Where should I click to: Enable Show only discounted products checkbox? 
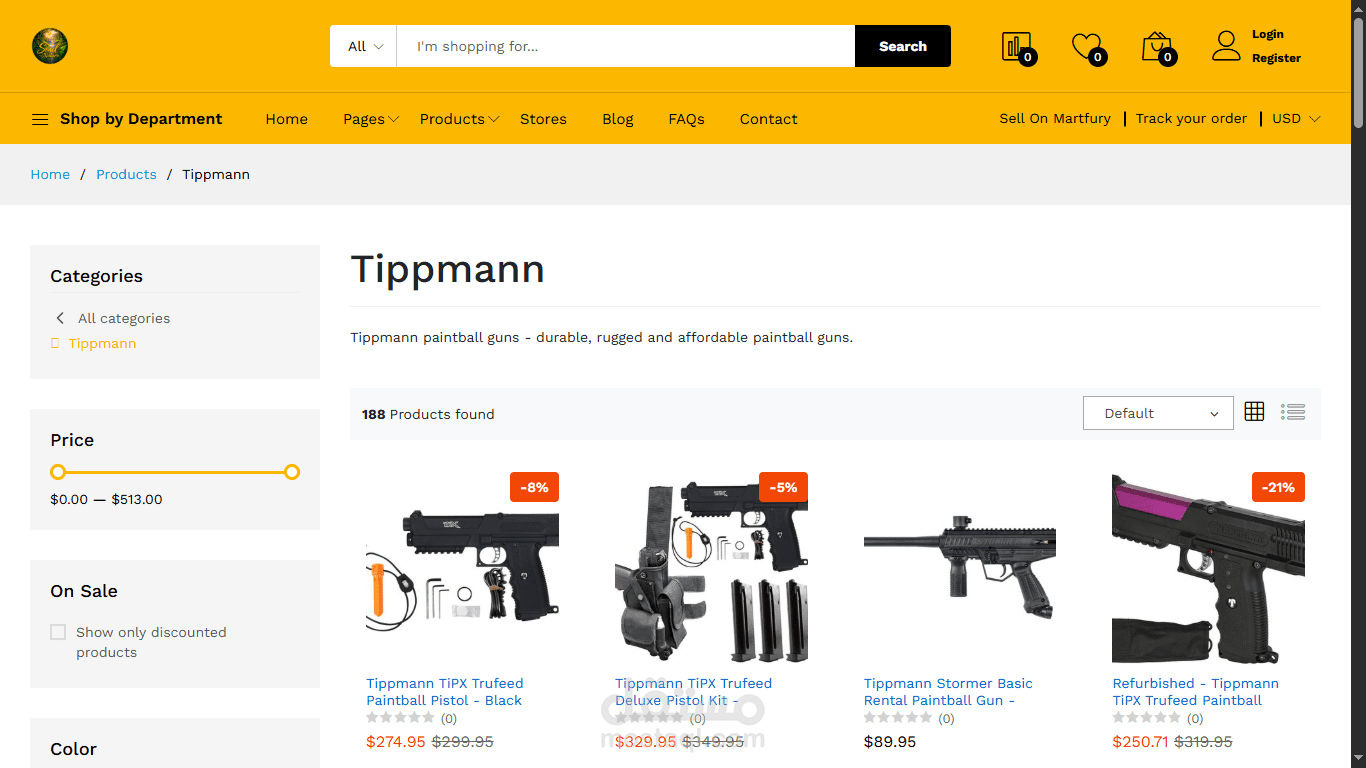coord(58,632)
